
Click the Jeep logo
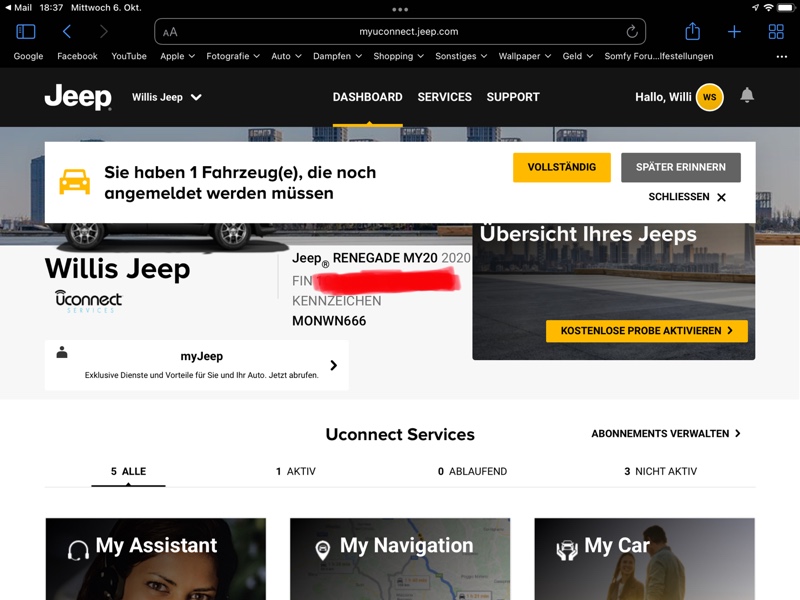[78, 97]
